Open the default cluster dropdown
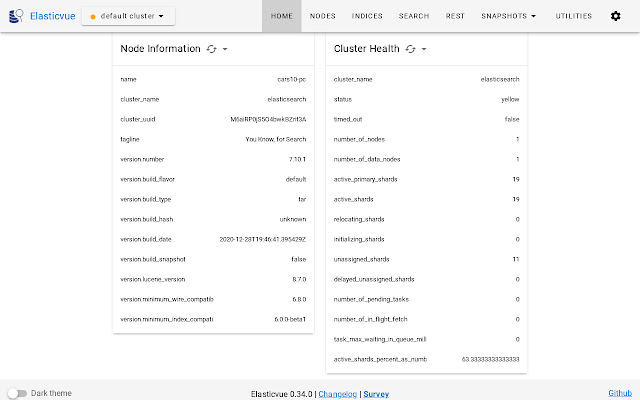Screen dimensions: 640x400 pyautogui.click(x=128, y=16)
